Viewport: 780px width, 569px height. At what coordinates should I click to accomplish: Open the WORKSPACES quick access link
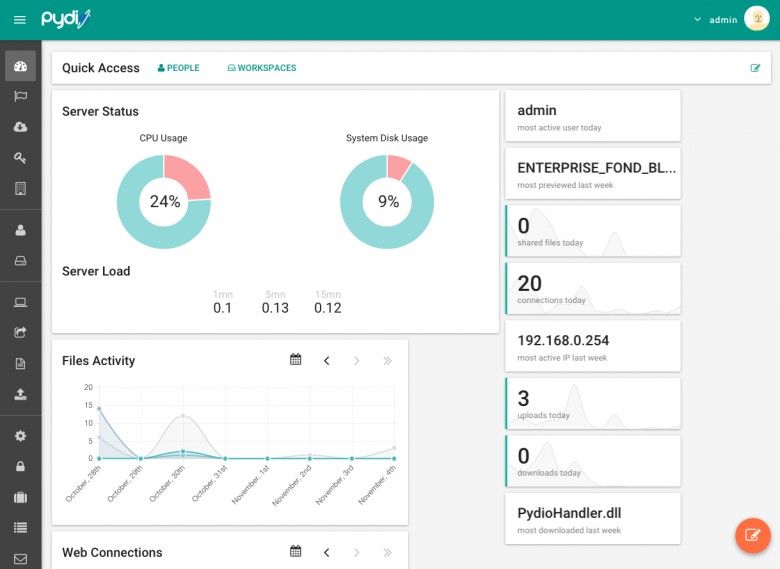[x=262, y=68]
